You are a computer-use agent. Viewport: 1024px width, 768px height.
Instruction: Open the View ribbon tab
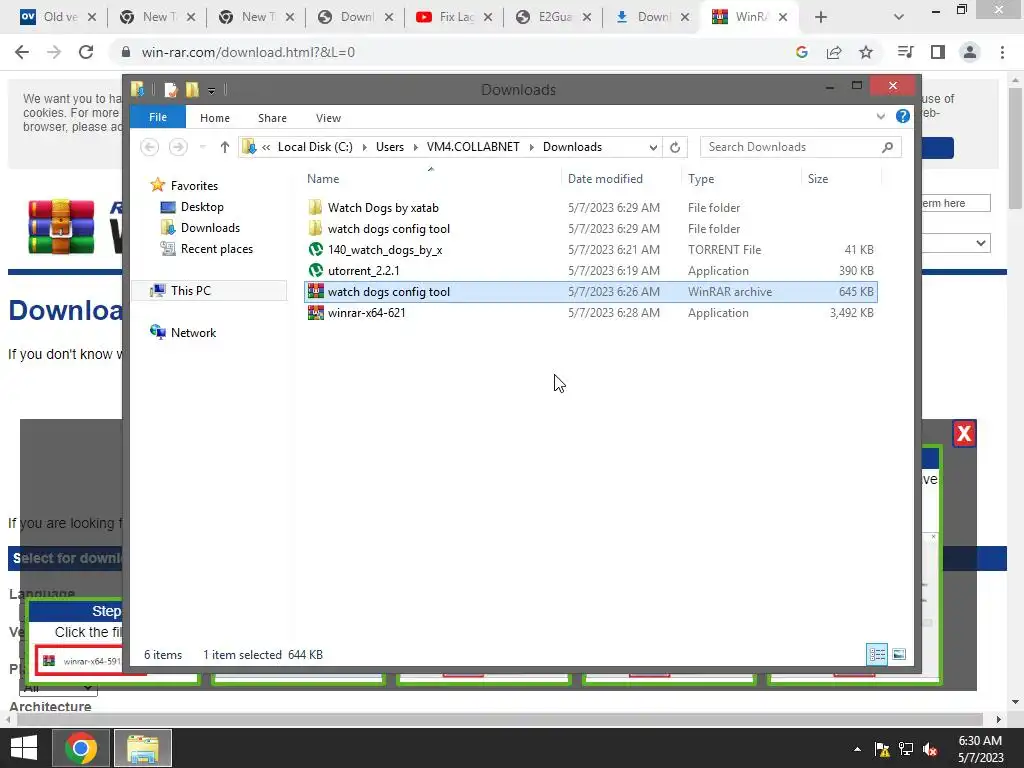point(328,118)
